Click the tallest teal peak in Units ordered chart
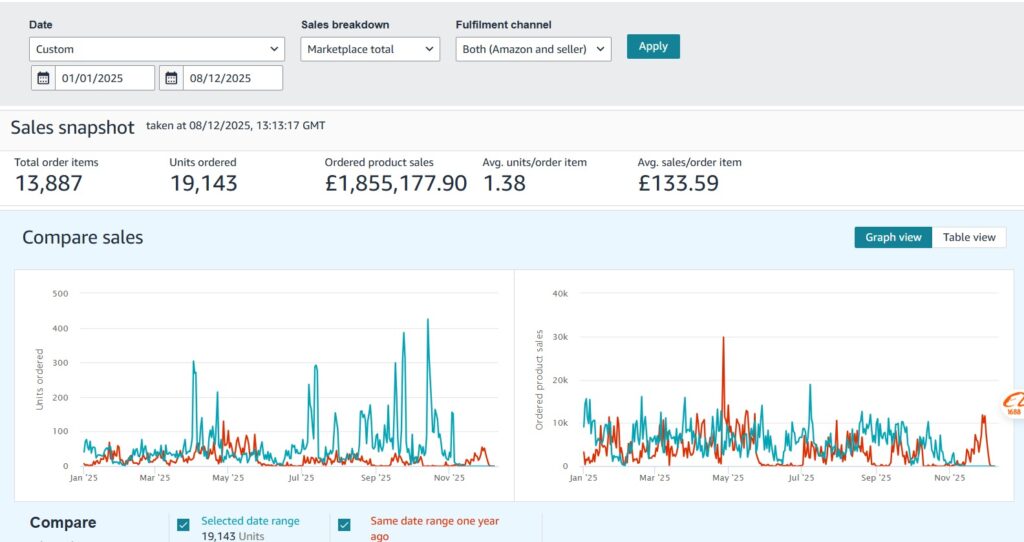The width and height of the screenshot is (1024, 542). coord(428,321)
